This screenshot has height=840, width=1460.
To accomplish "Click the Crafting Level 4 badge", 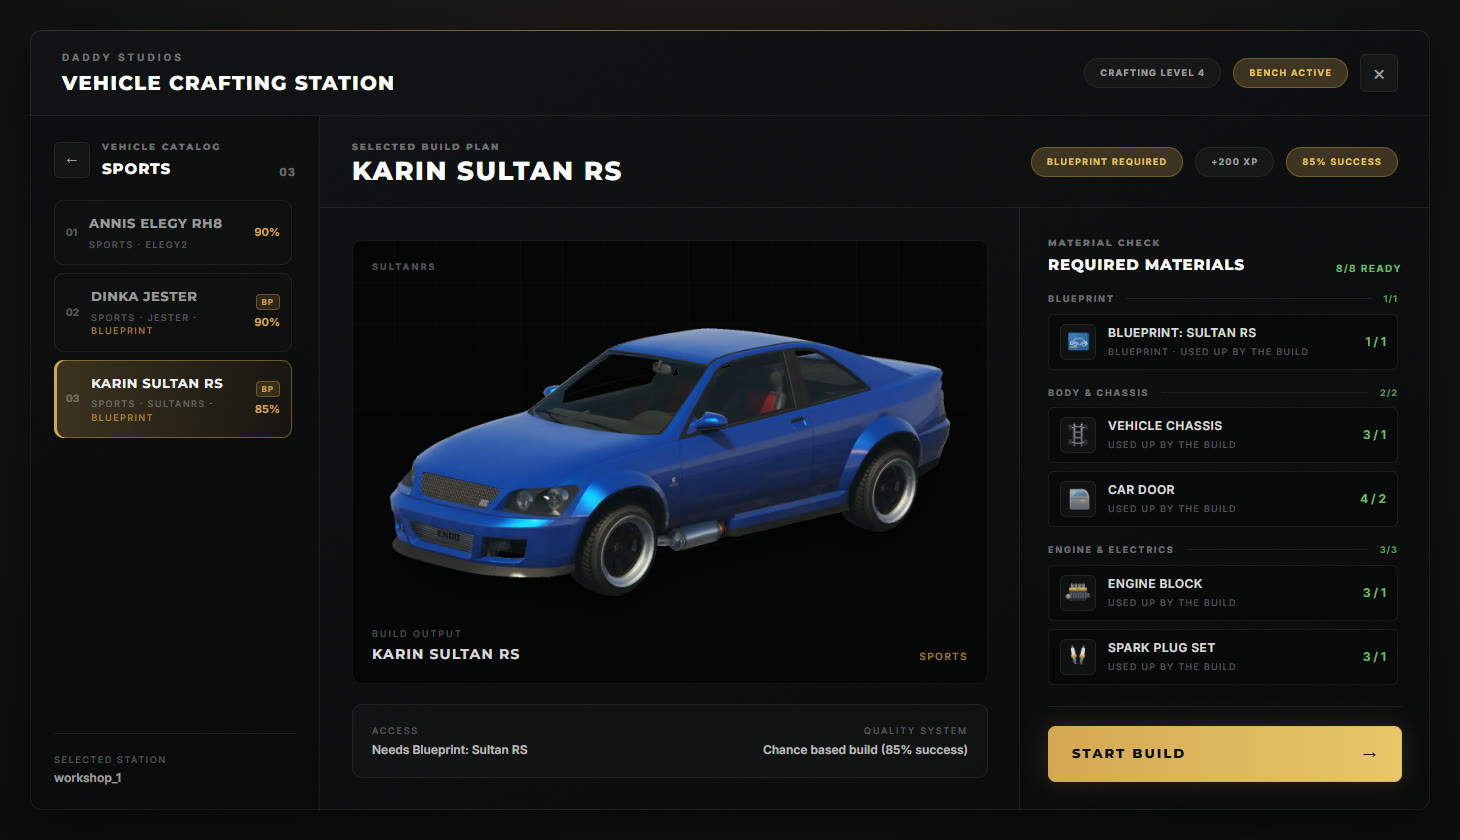I will pyautogui.click(x=1152, y=73).
